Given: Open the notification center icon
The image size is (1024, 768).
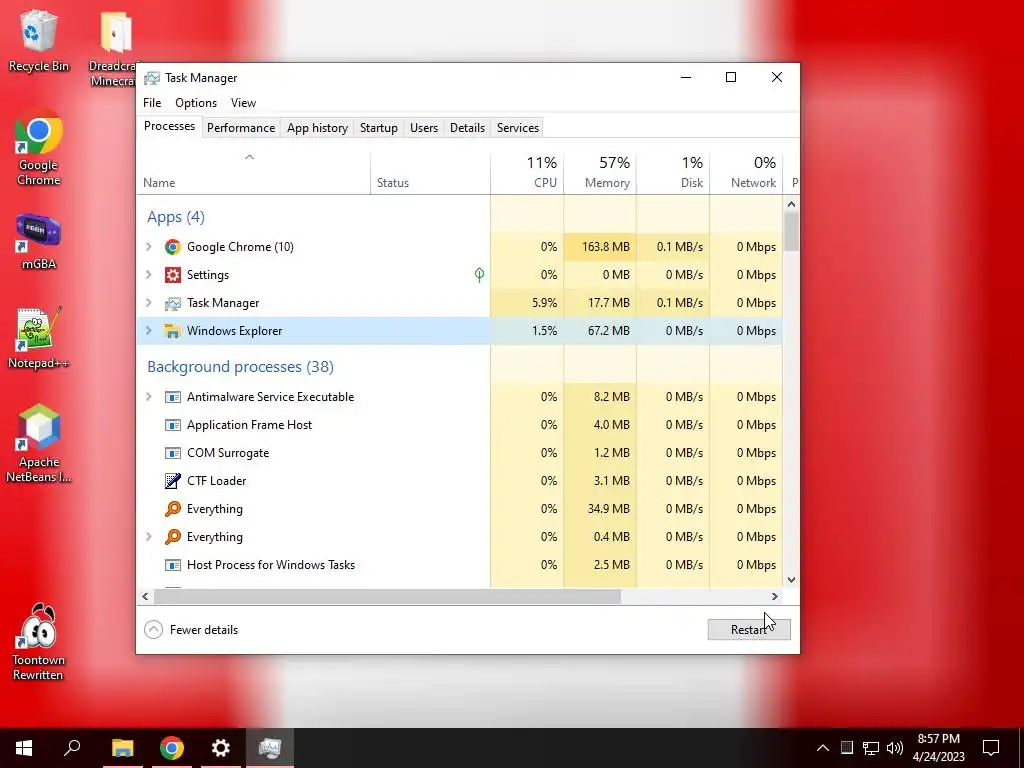Looking at the screenshot, I should point(991,748).
